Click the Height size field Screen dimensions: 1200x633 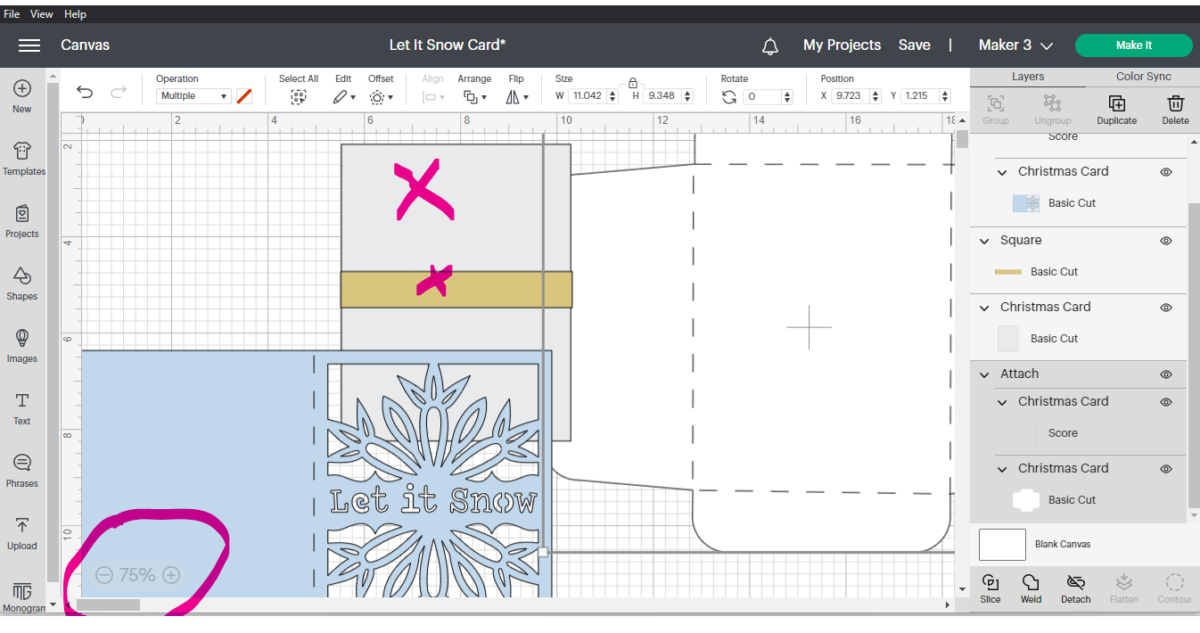669,96
